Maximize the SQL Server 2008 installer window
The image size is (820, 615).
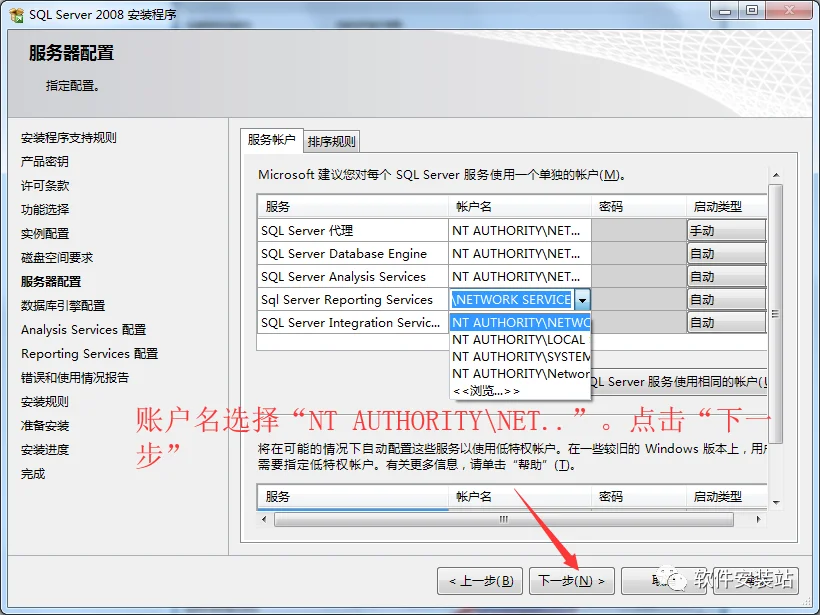[751, 10]
